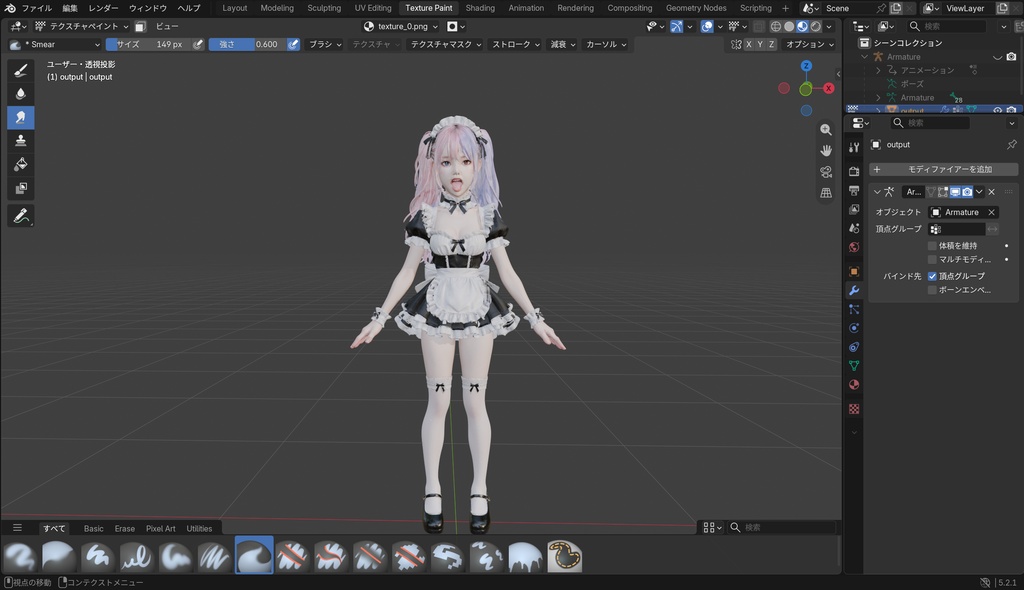Open the 減衰 falloff dropdown

[562, 44]
